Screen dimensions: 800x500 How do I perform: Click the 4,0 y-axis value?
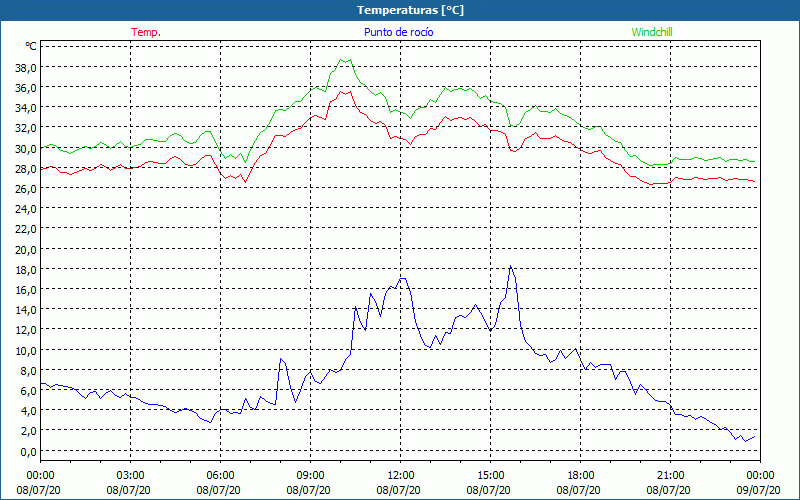pos(28,411)
